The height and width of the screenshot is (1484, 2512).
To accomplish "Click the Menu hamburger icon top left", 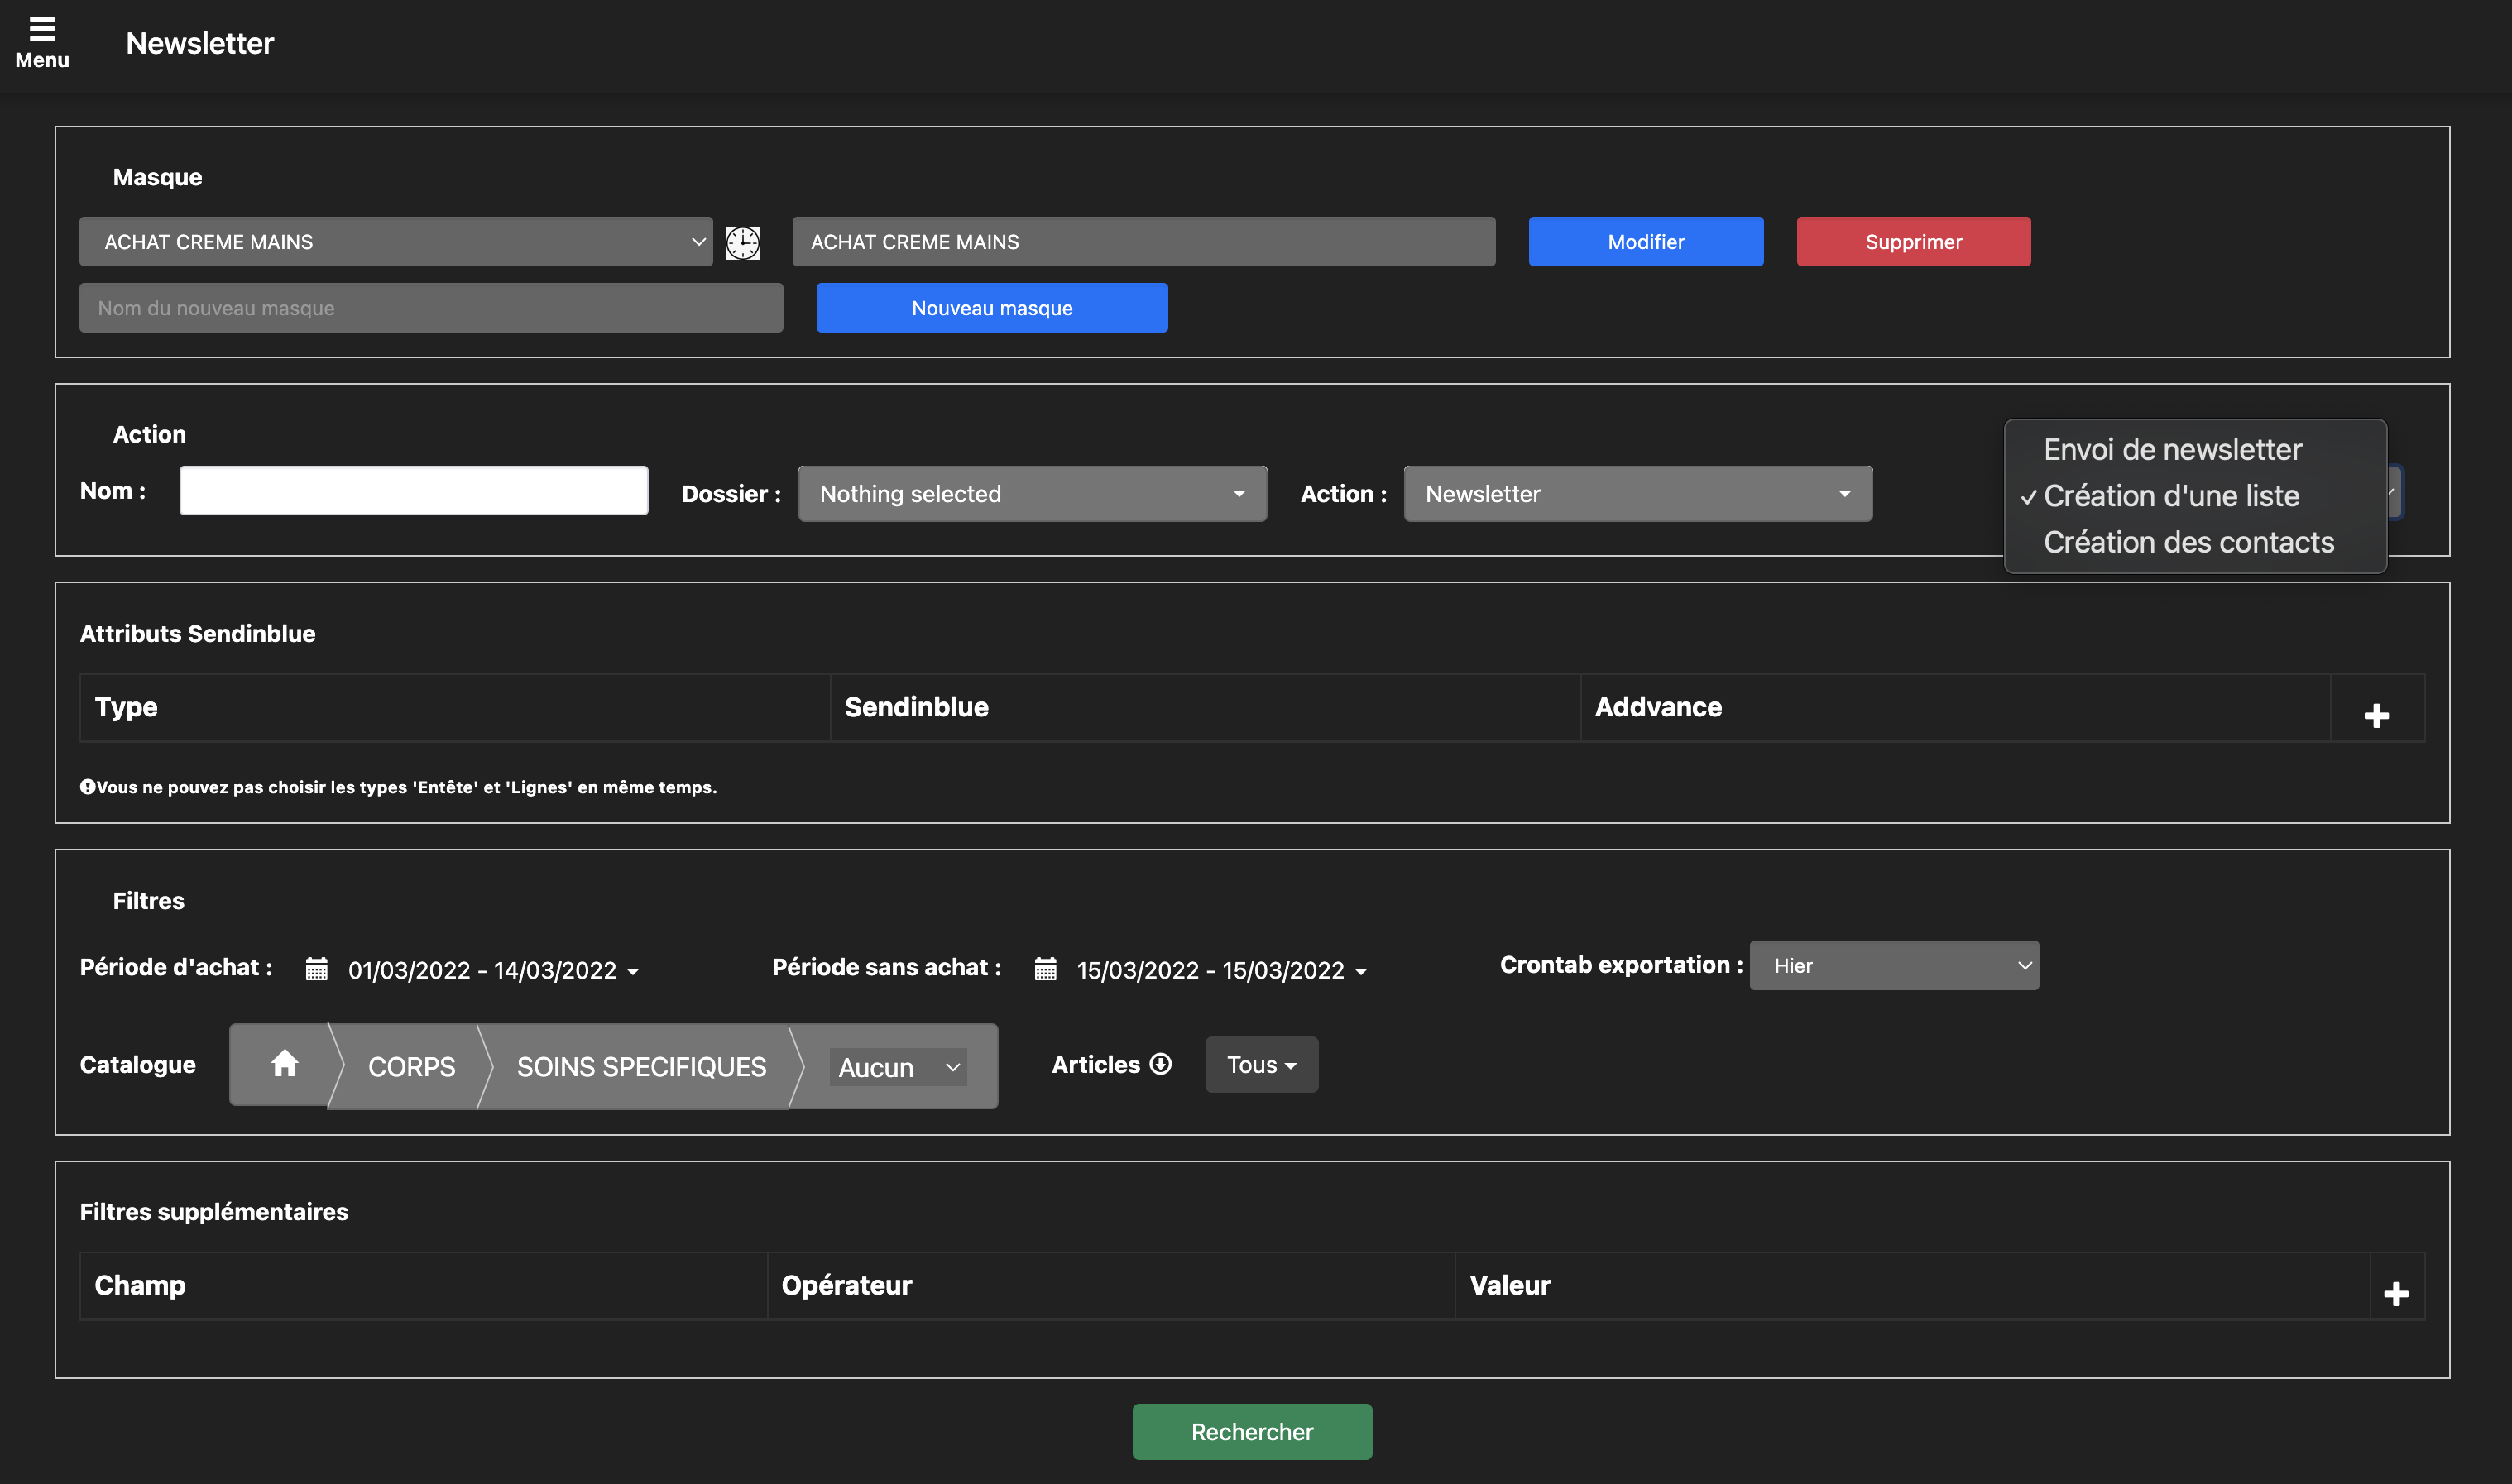I will pos(41,28).
